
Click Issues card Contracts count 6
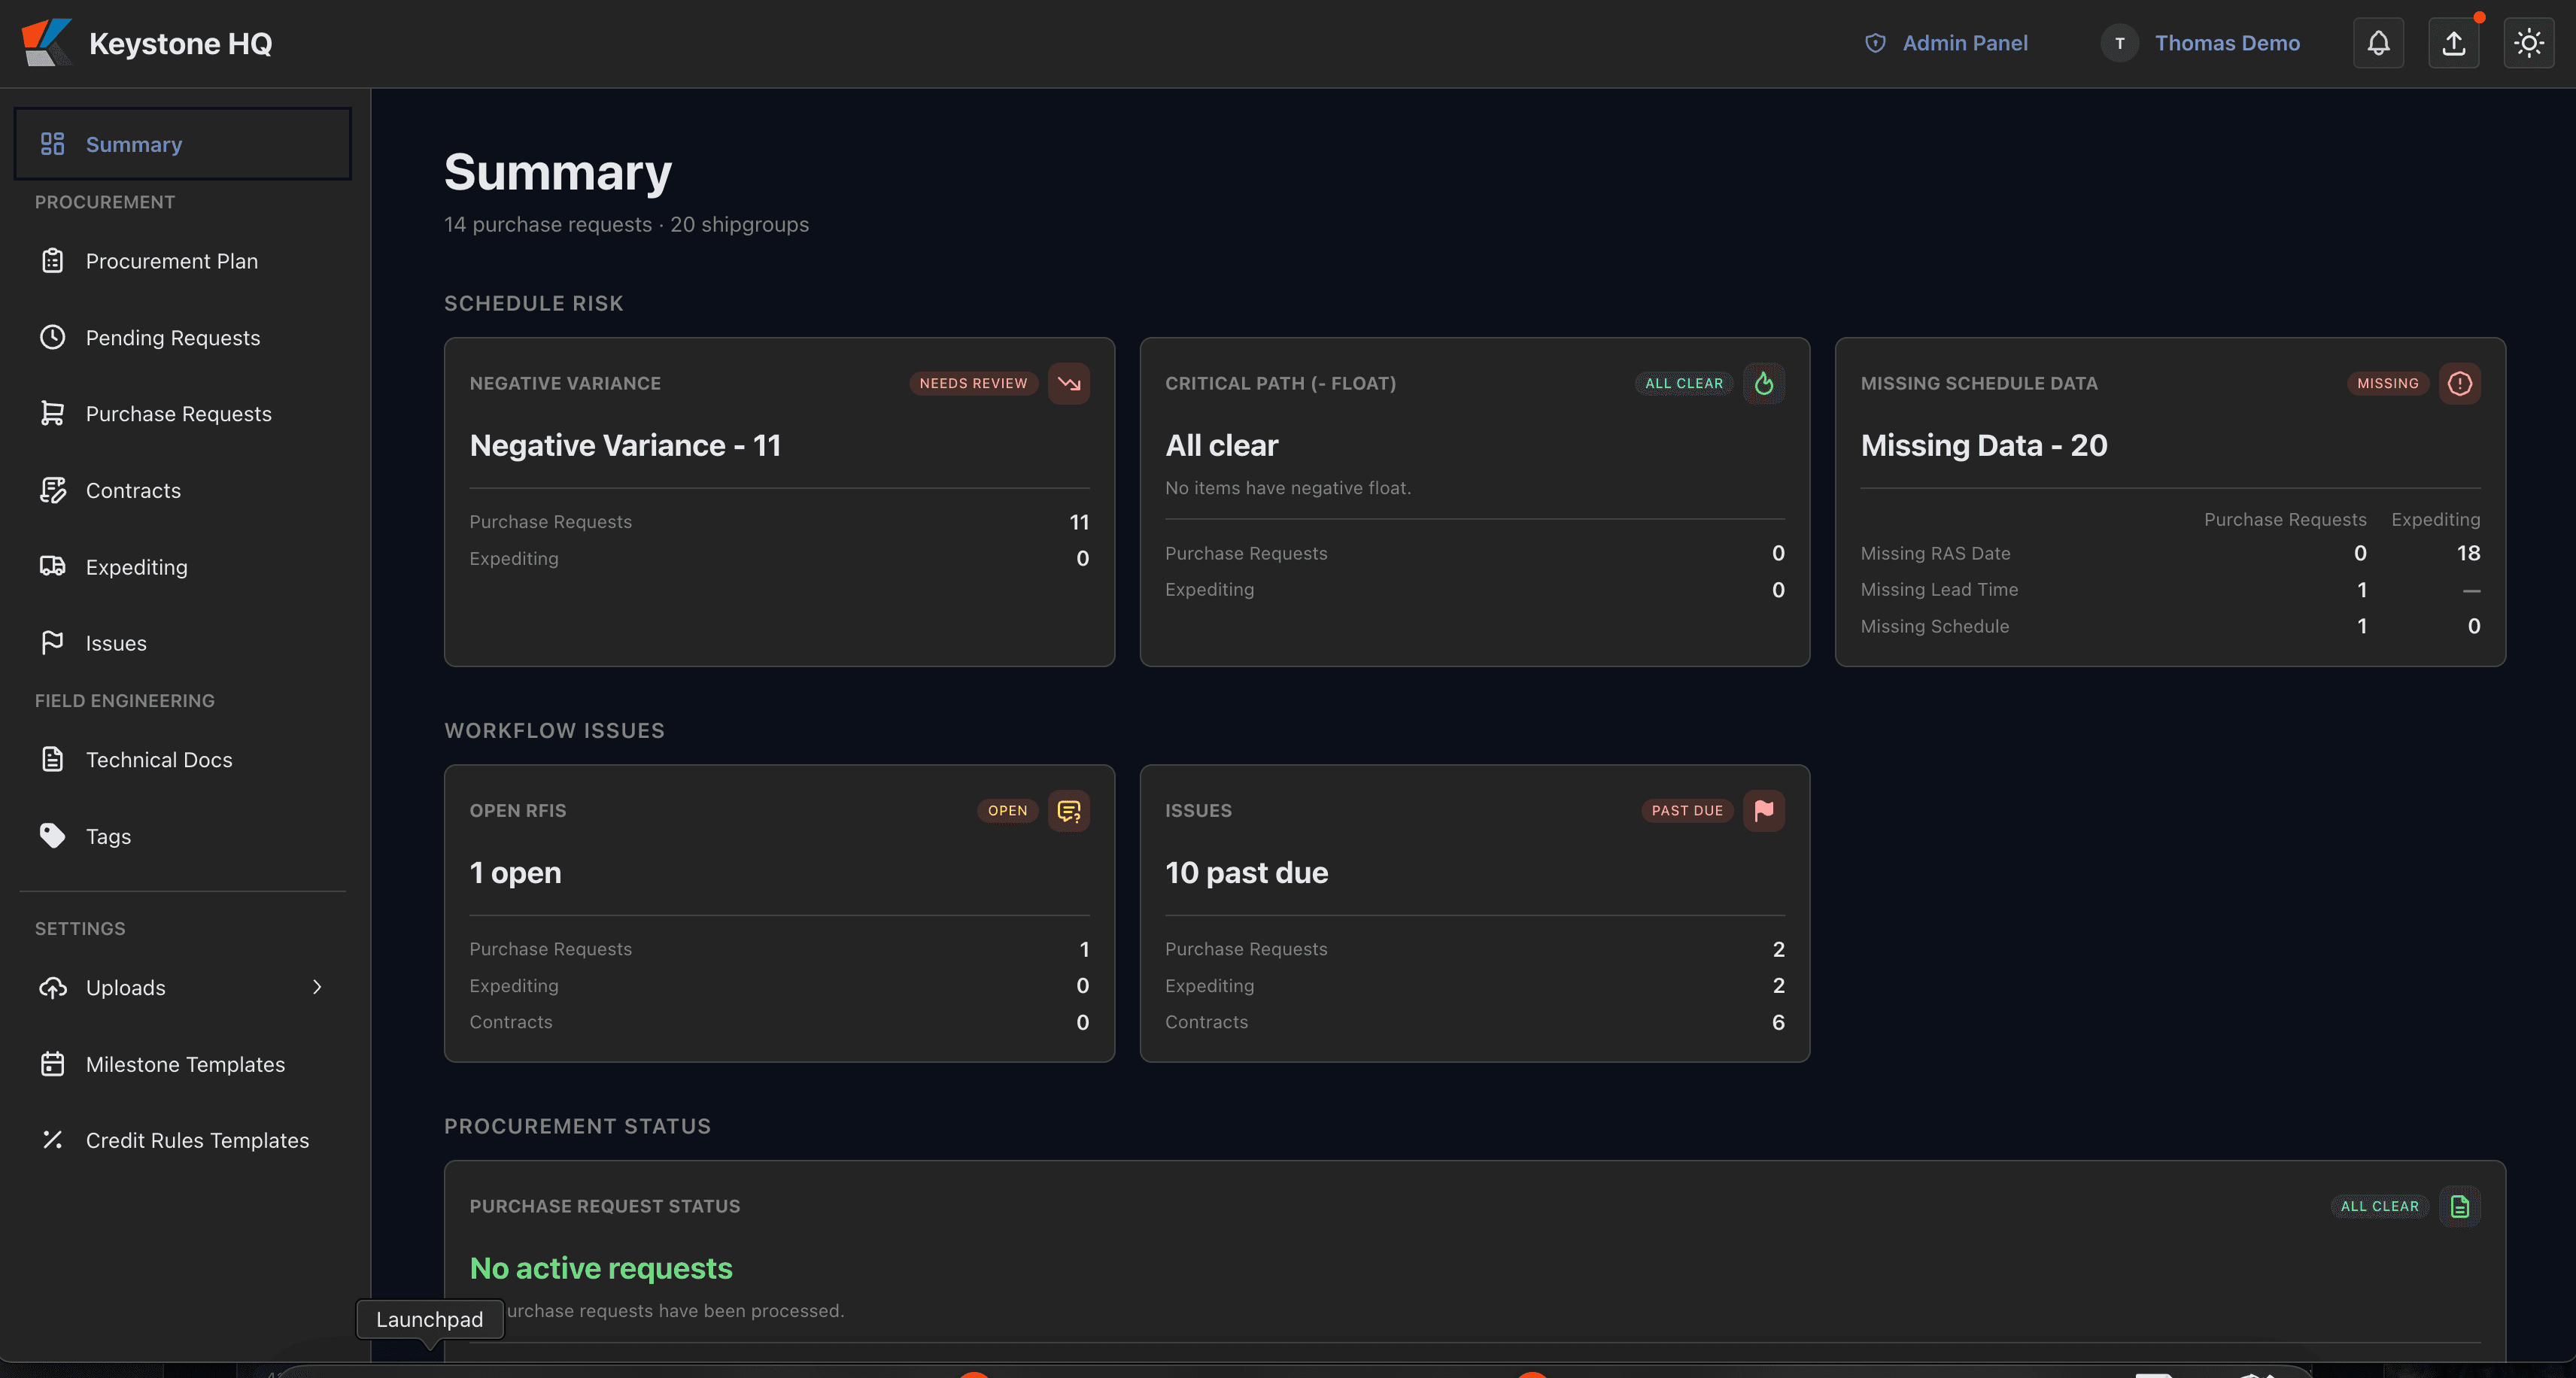pyautogui.click(x=1778, y=1022)
